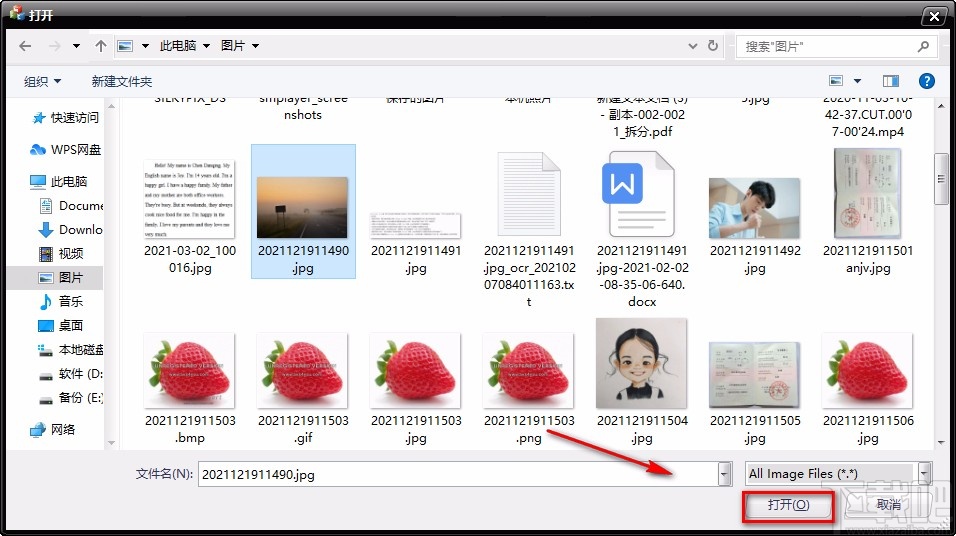Screen dimensions: 956x536
Task: Select 软件 (D:) drive in sidebar
Action: coord(71,373)
